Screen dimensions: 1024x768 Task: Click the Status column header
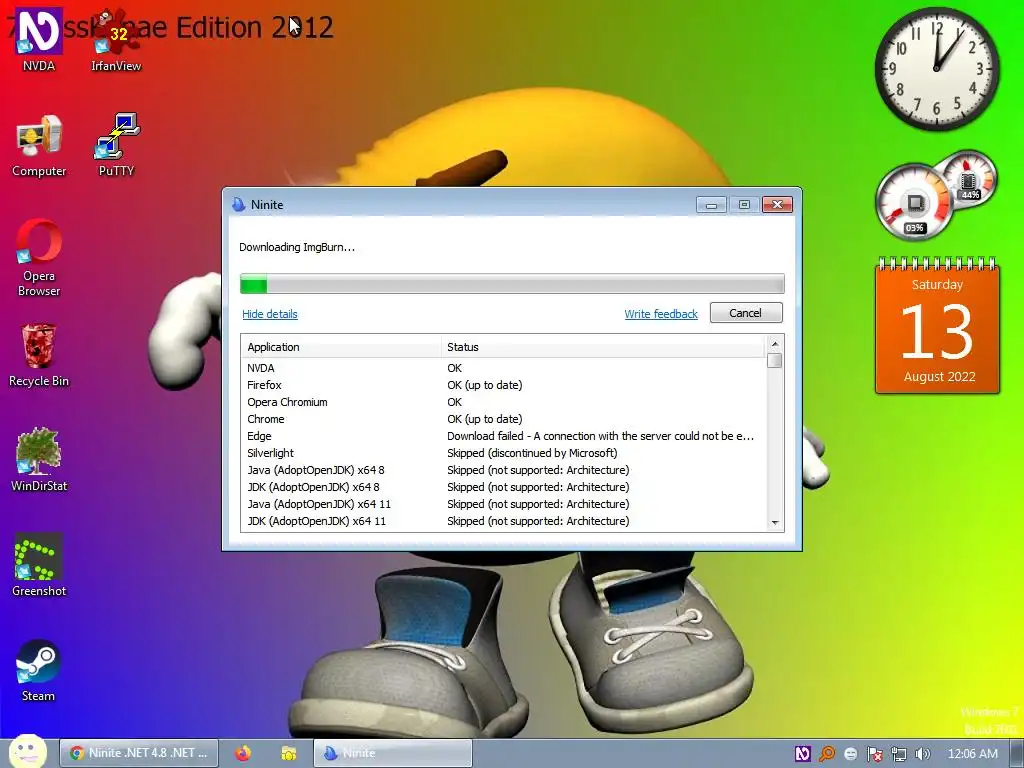[603, 347]
